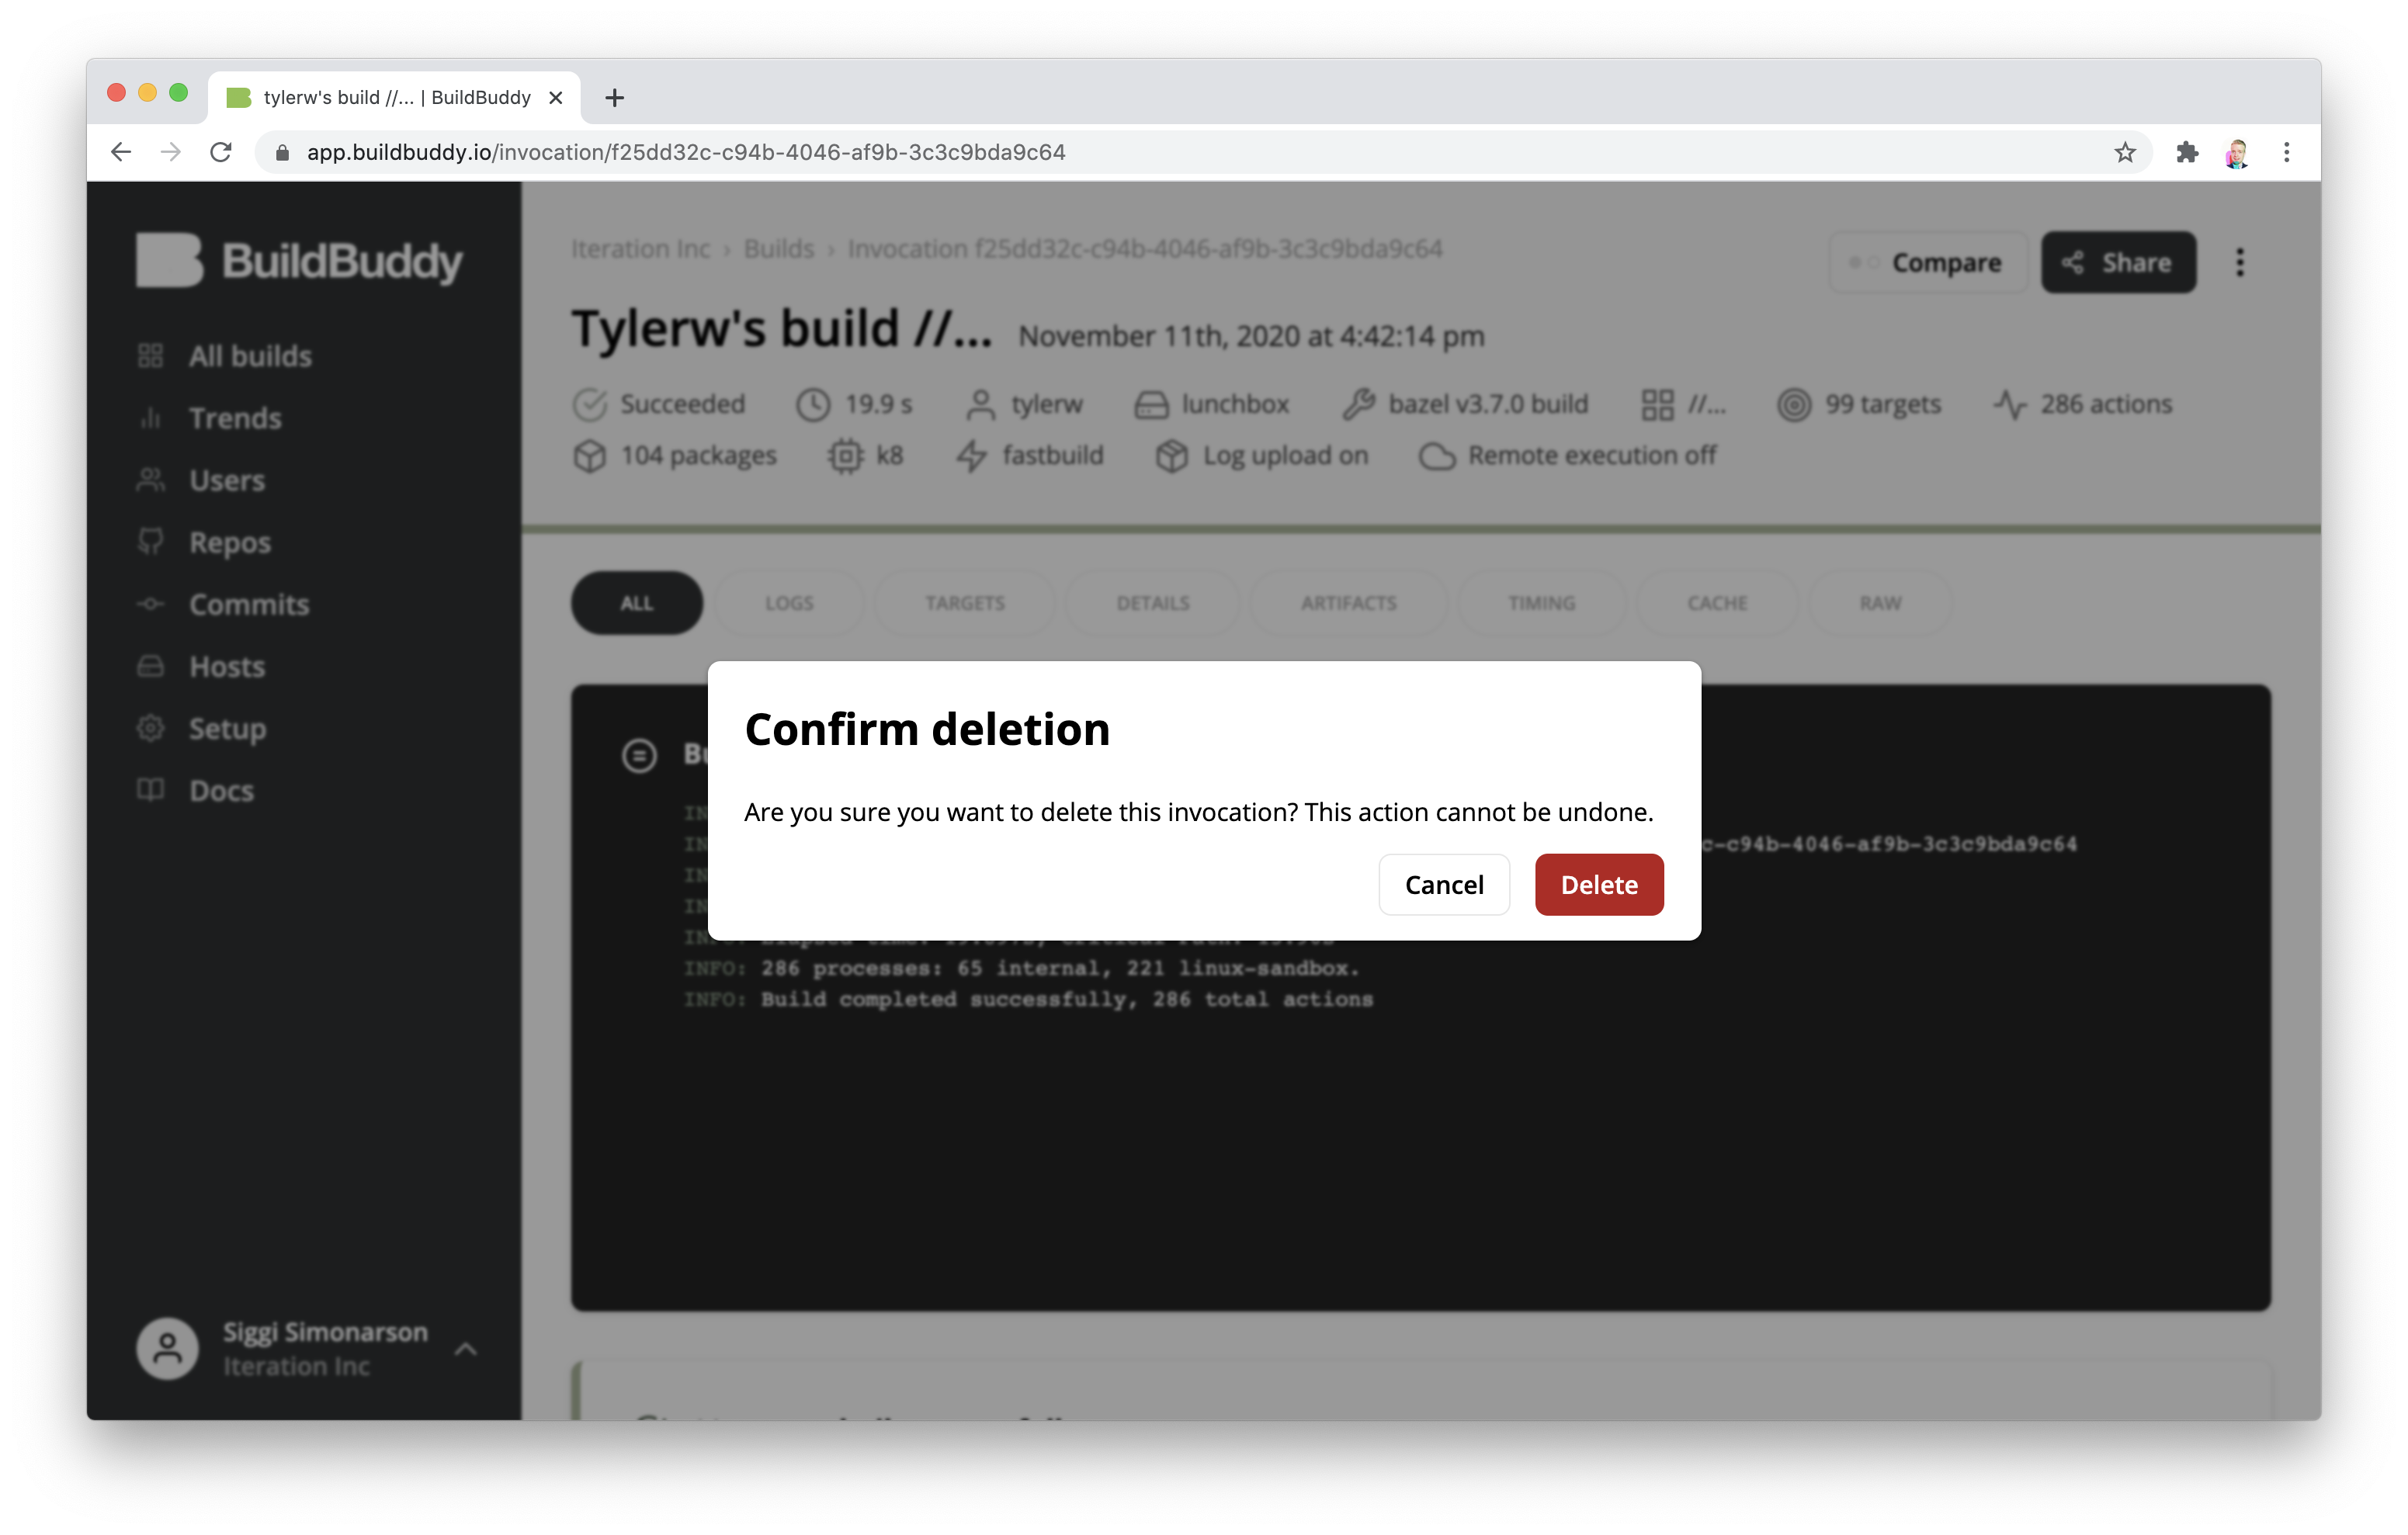Click the Users people icon

[150, 479]
